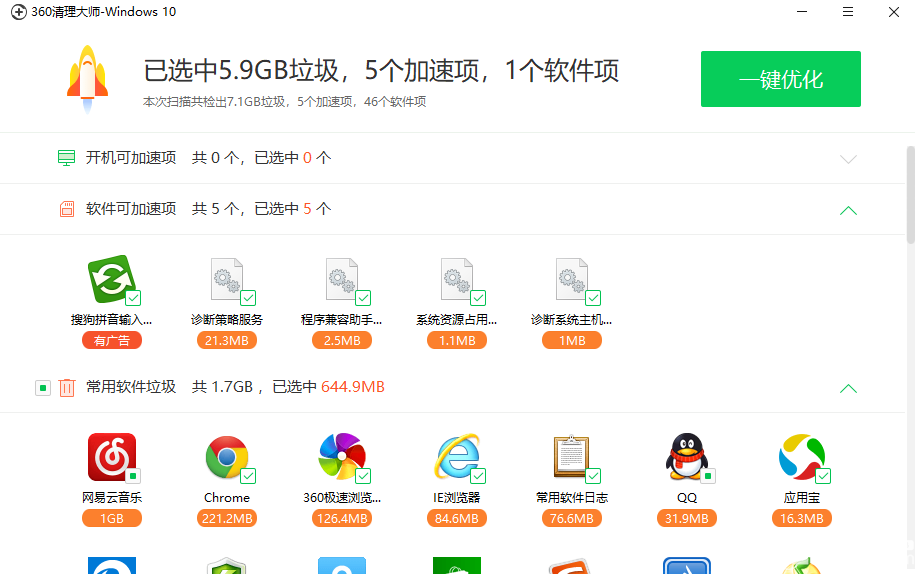The width and height of the screenshot is (915, 574).
Task: Click the 16.3MB badge under 应用宝
Action: click(801, 518)
